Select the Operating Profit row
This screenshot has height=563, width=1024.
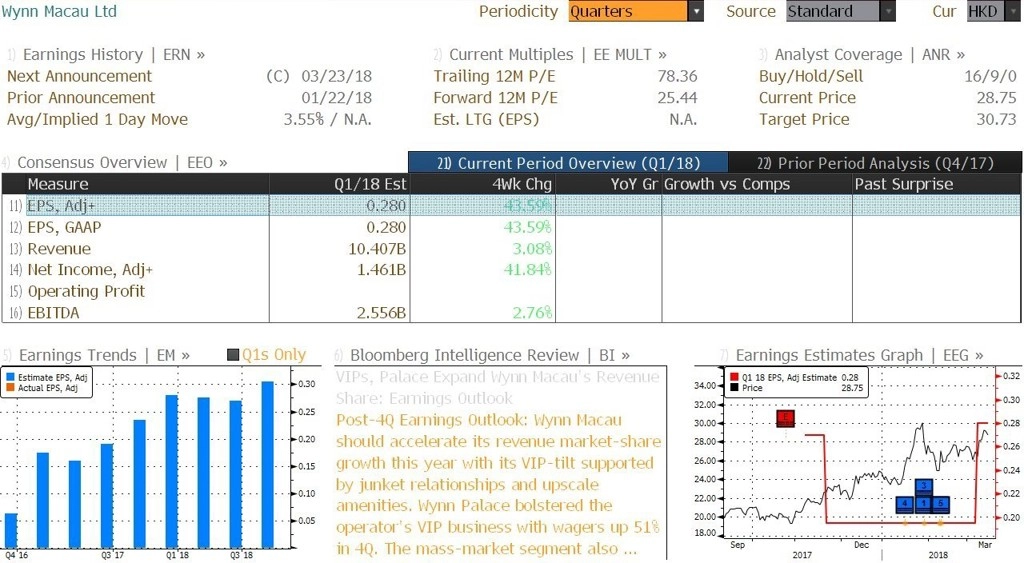click(x=511, y=291)
